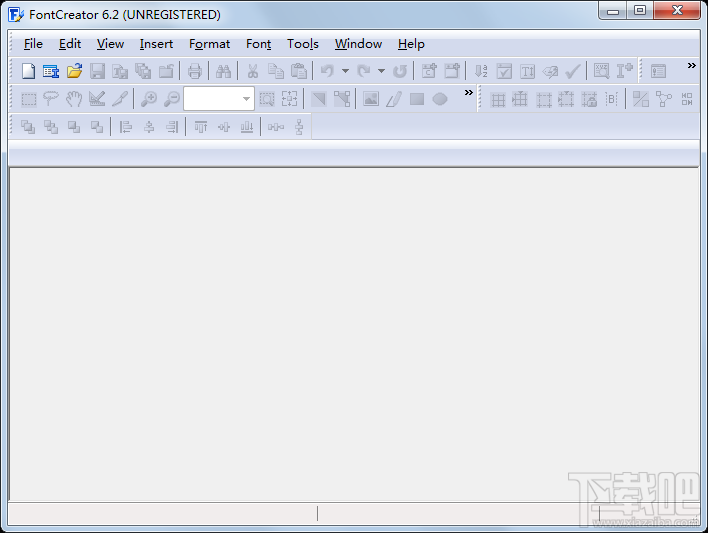
Task: Click the Sort glyphs a-z icon
Action: click(x=481, y=71)
